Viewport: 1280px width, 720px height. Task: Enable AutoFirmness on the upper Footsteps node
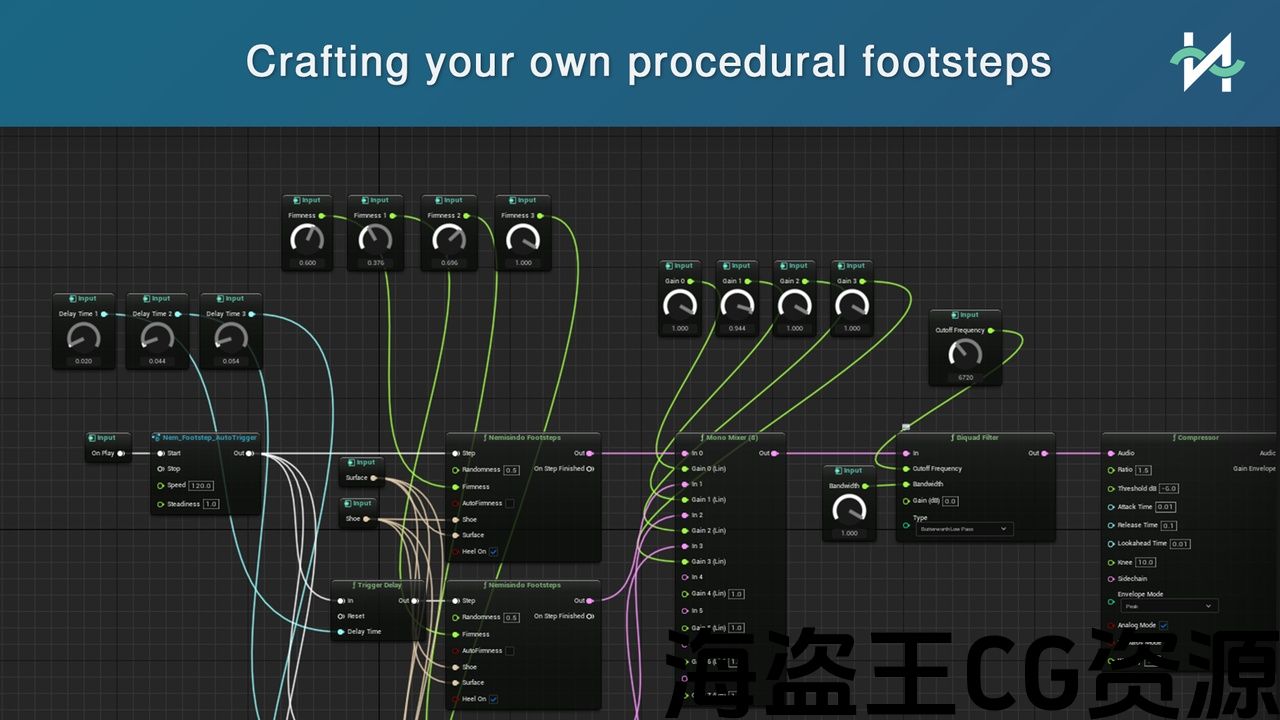point(509,503)
